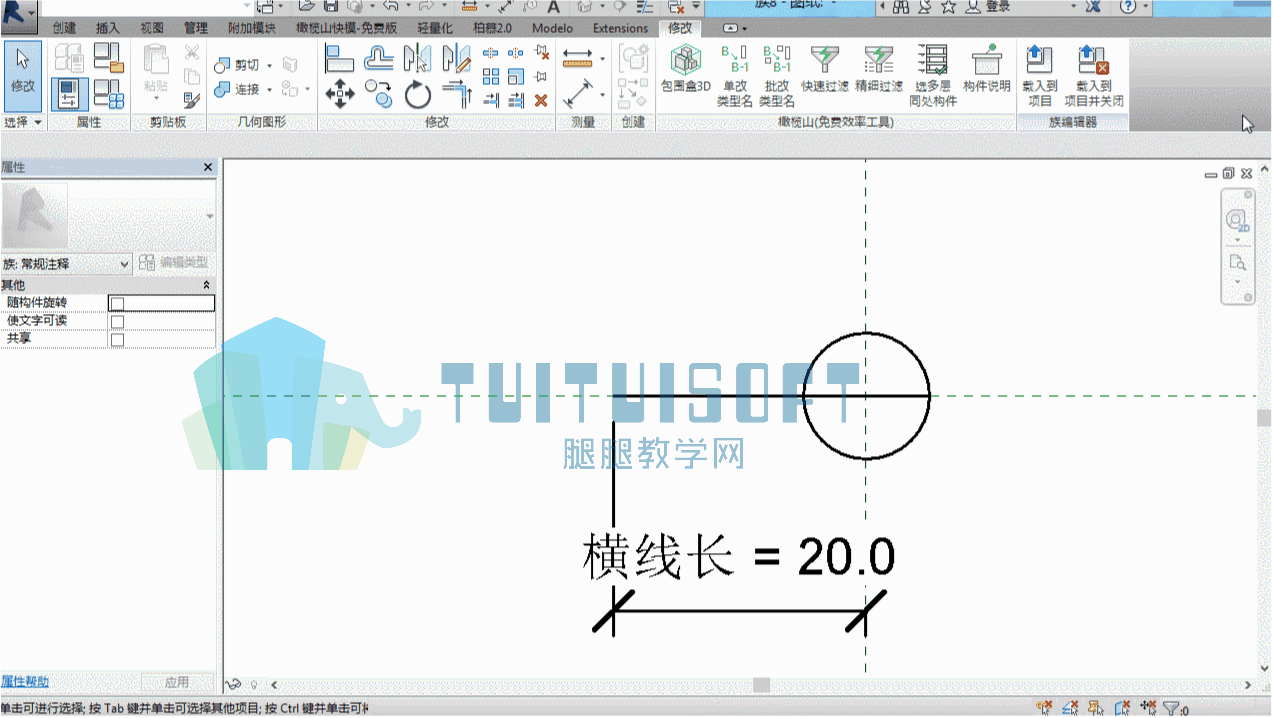This screenshot has height=718, width=1272.
Task: Click the 应用 apply button
Action: pyautogui.click(x=177, y=682)
